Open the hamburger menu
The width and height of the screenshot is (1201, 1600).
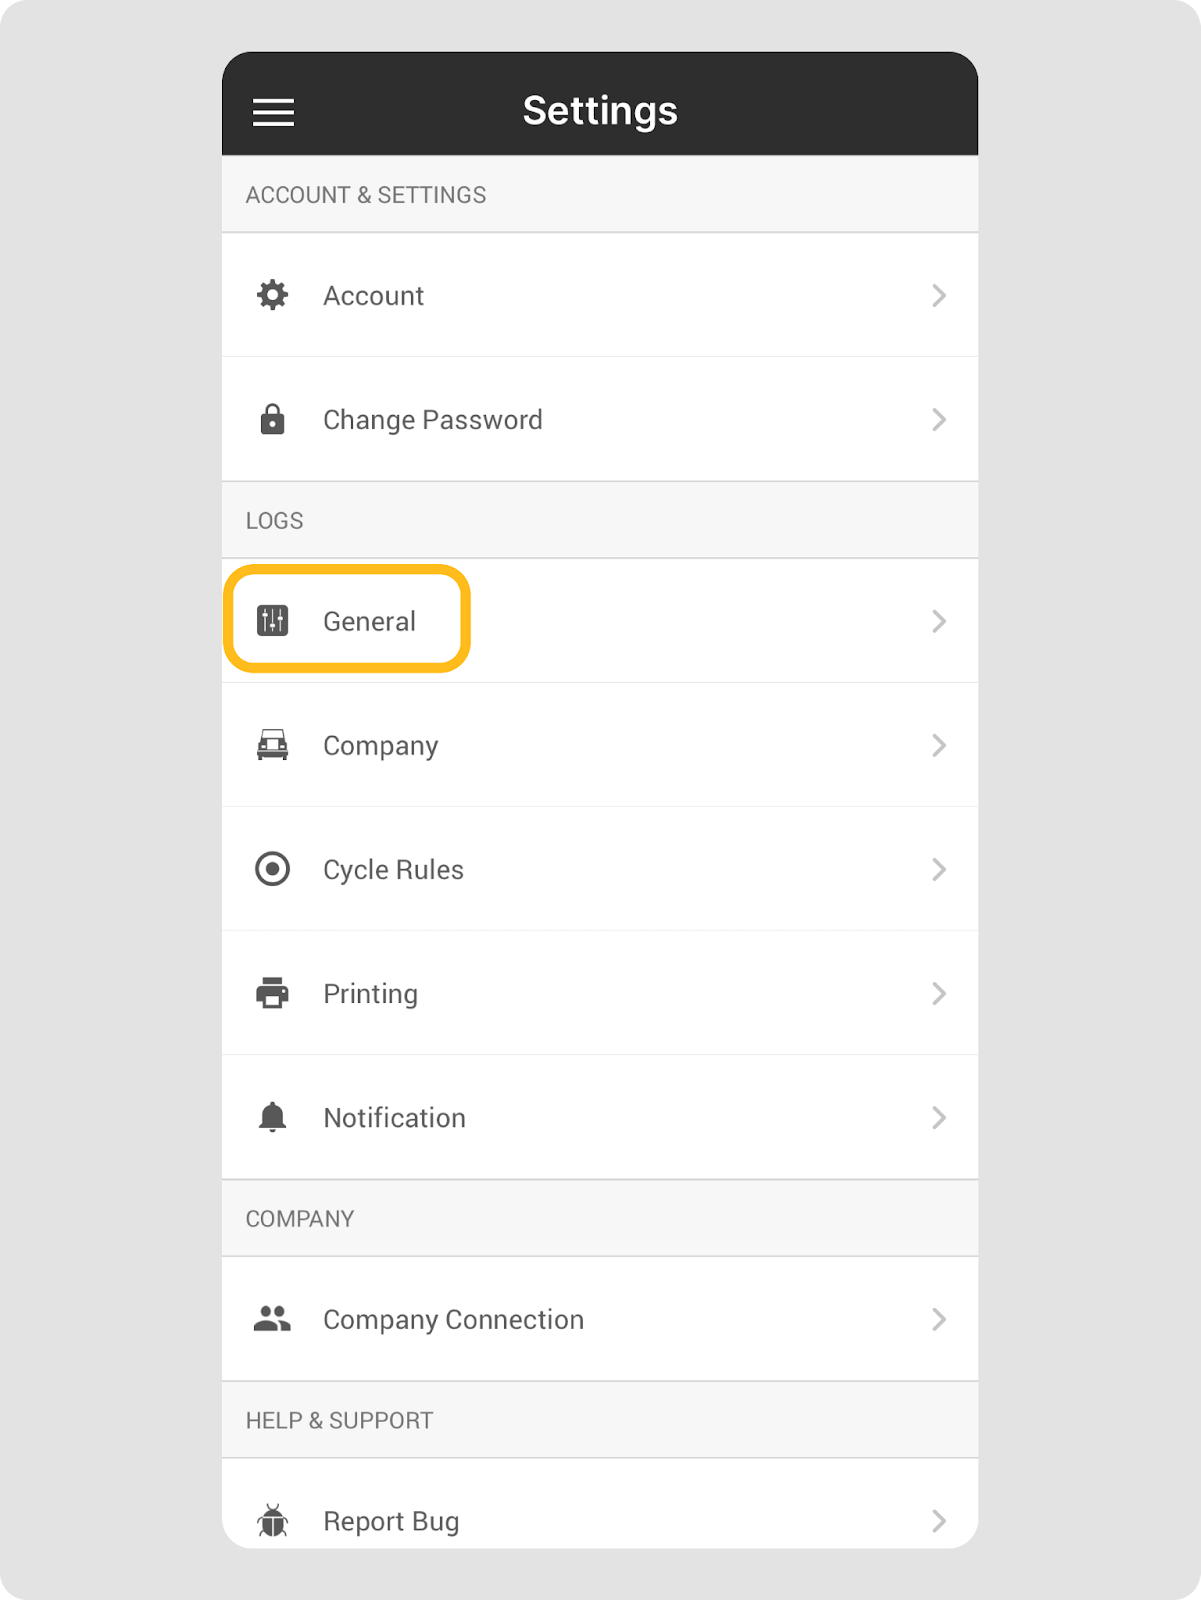(x=273, y=112)
